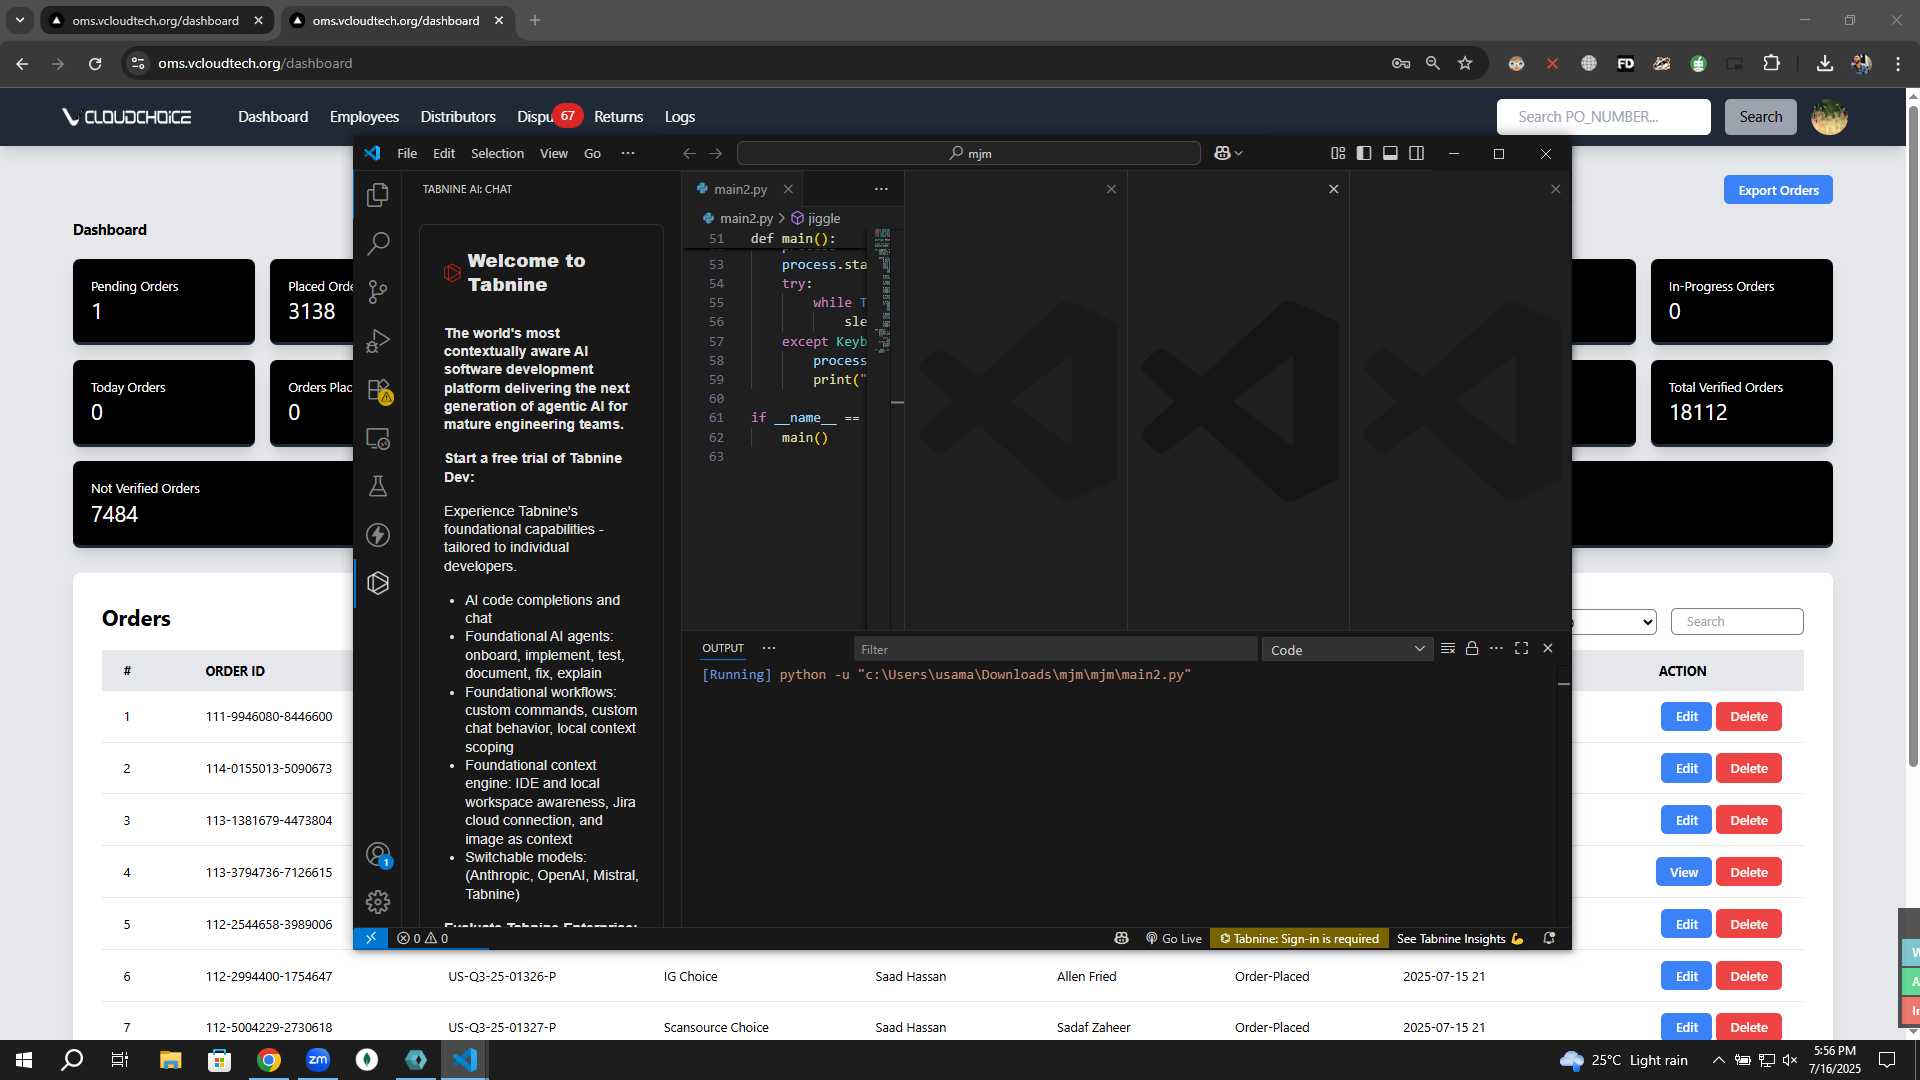Open Chrome downloads icon
This screenshot has height=1080, width=1920.
pos(1825,63)
